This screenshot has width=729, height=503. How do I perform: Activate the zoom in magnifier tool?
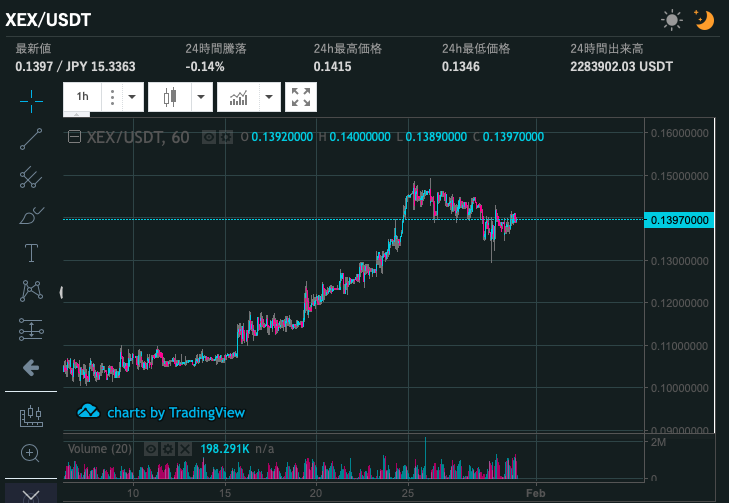tap(31, 453)
